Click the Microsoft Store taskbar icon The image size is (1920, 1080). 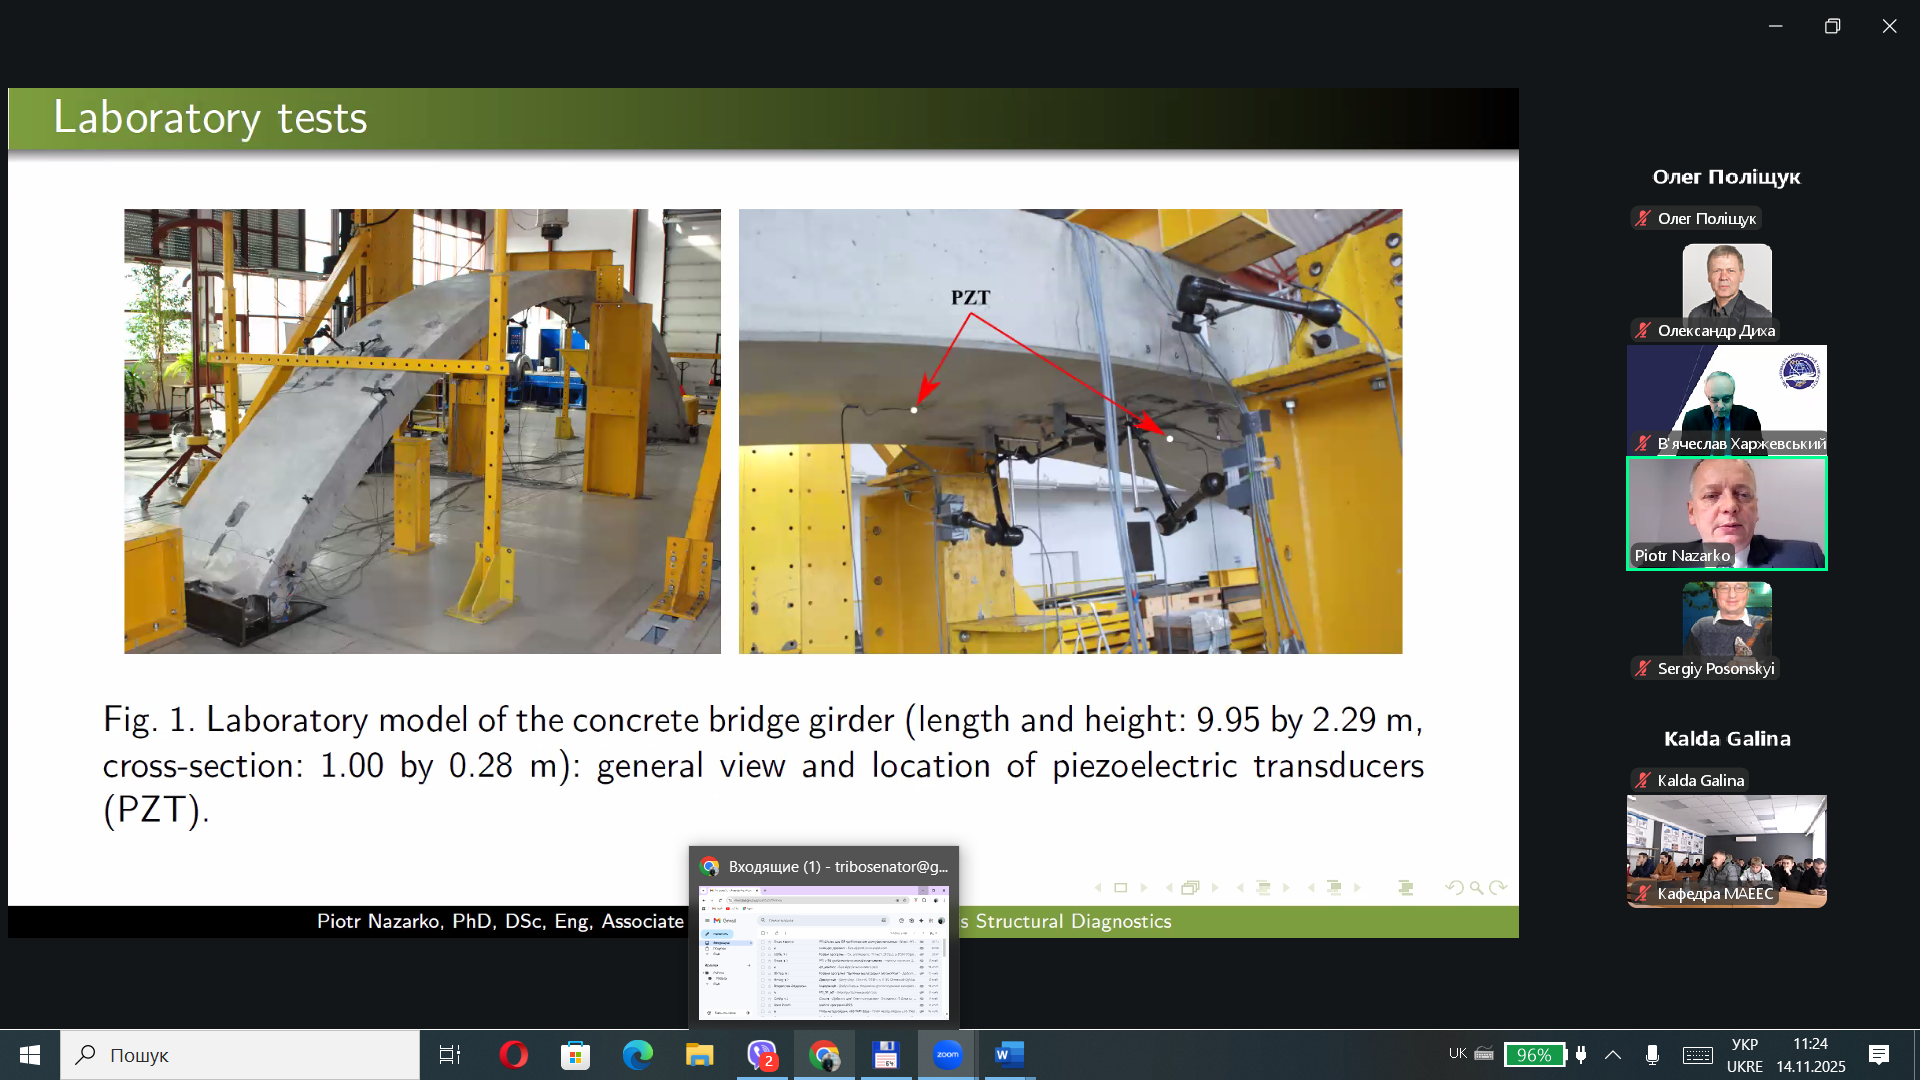[x=575, y=1055]
